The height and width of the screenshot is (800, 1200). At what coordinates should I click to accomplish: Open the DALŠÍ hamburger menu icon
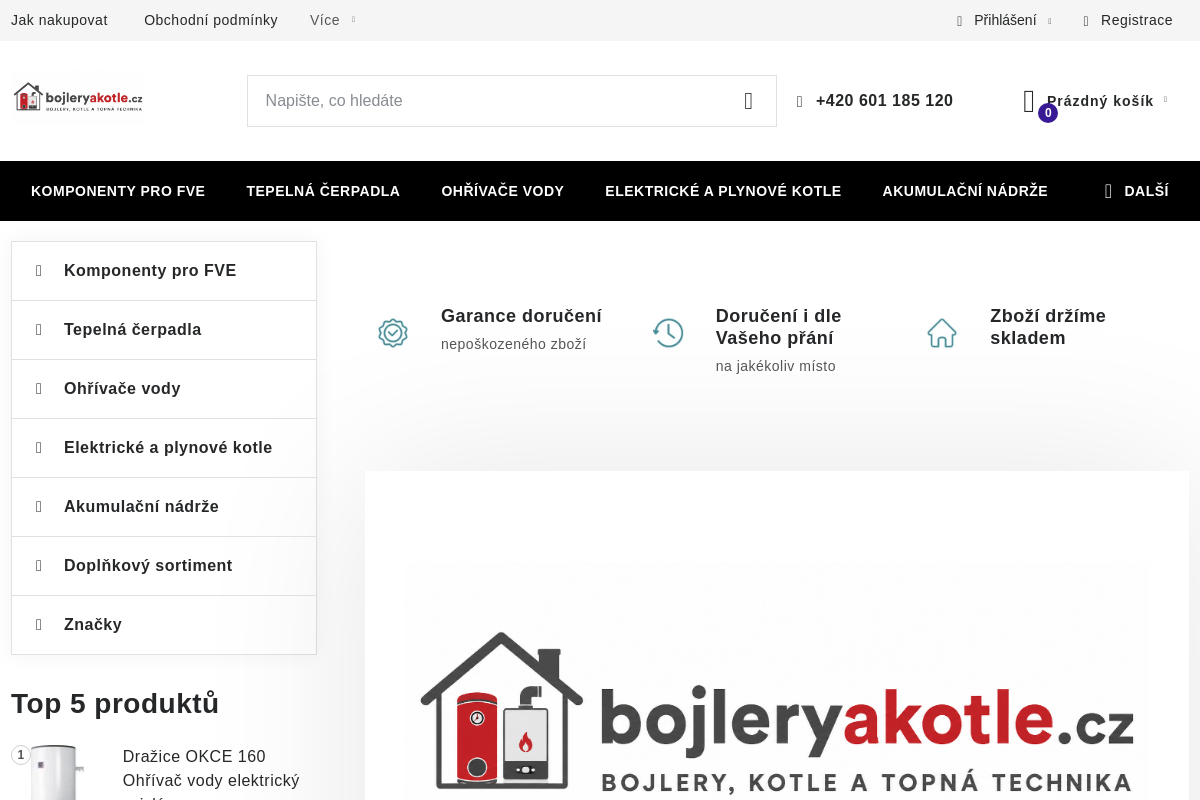(1108, 191)
